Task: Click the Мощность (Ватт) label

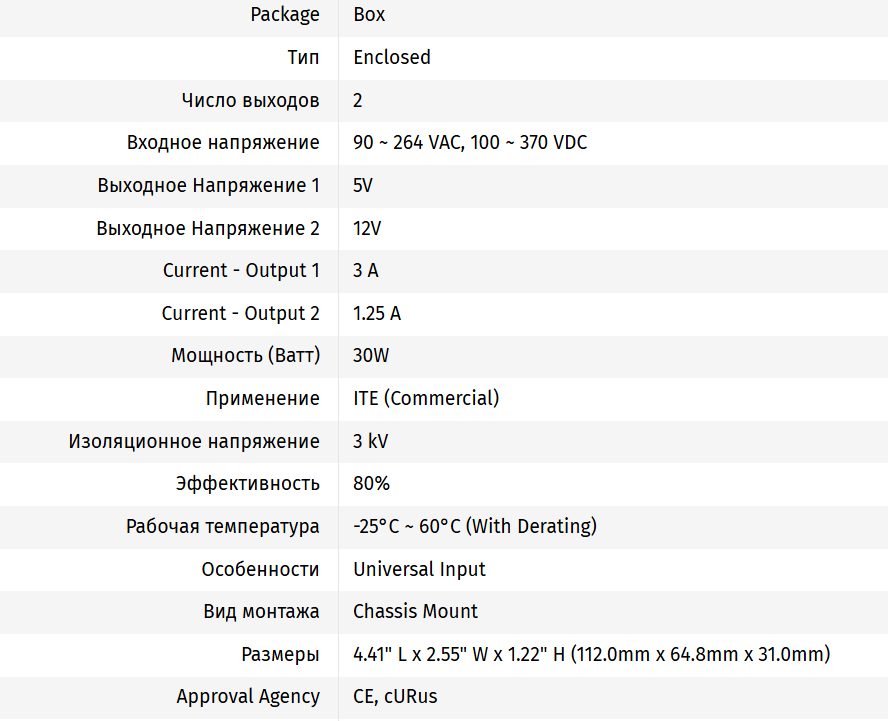Action: [x=245, y=356]
